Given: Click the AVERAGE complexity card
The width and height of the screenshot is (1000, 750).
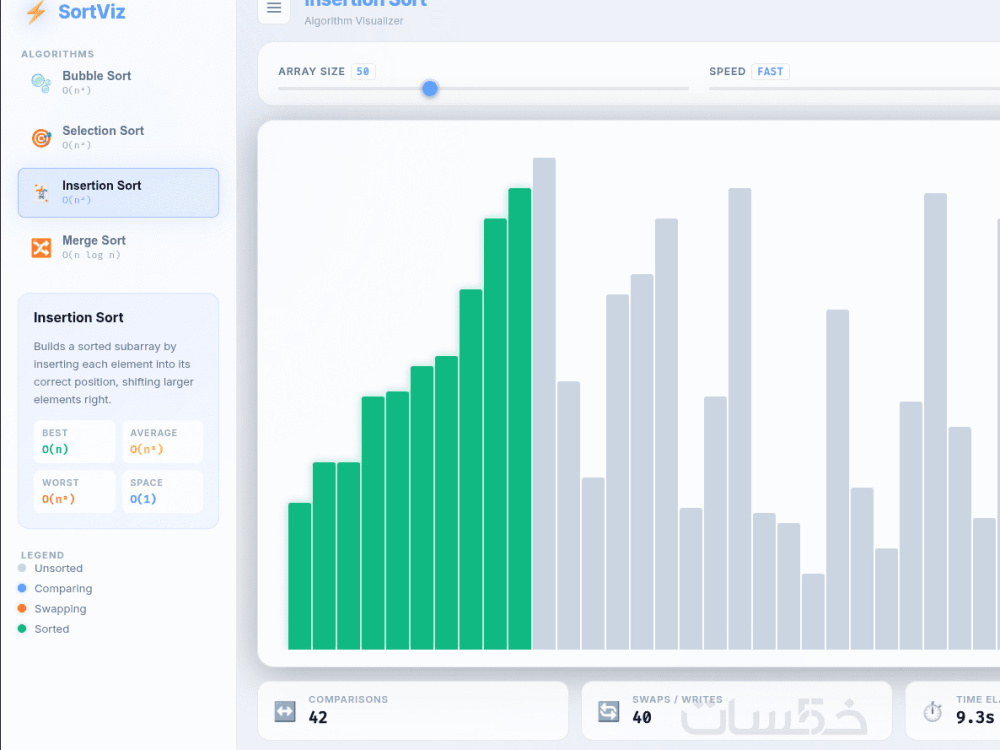Looking at the screenshot, I should point(163,441).
